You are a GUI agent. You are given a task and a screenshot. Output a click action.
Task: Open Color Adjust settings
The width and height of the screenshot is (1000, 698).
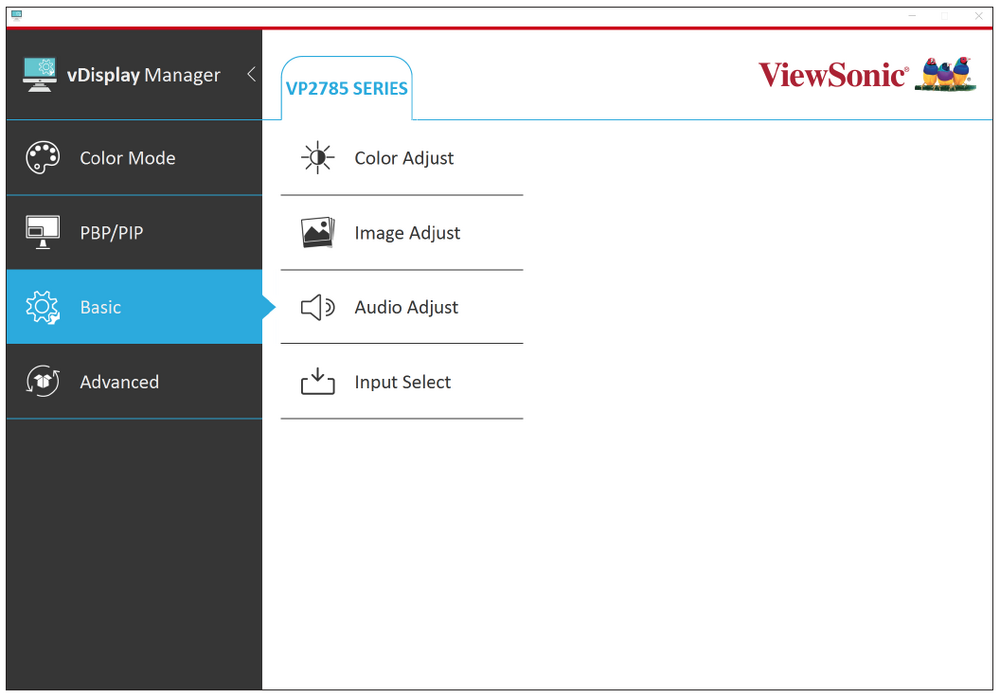point(402,158)
